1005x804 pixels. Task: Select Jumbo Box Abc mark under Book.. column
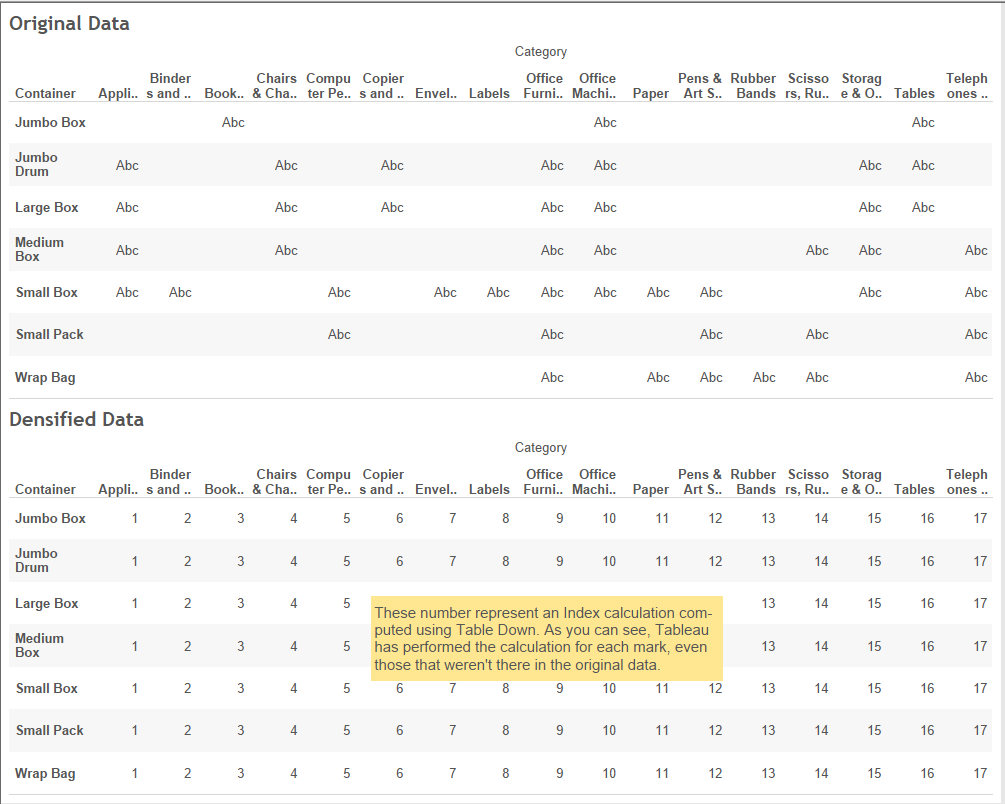click(233, 122)
